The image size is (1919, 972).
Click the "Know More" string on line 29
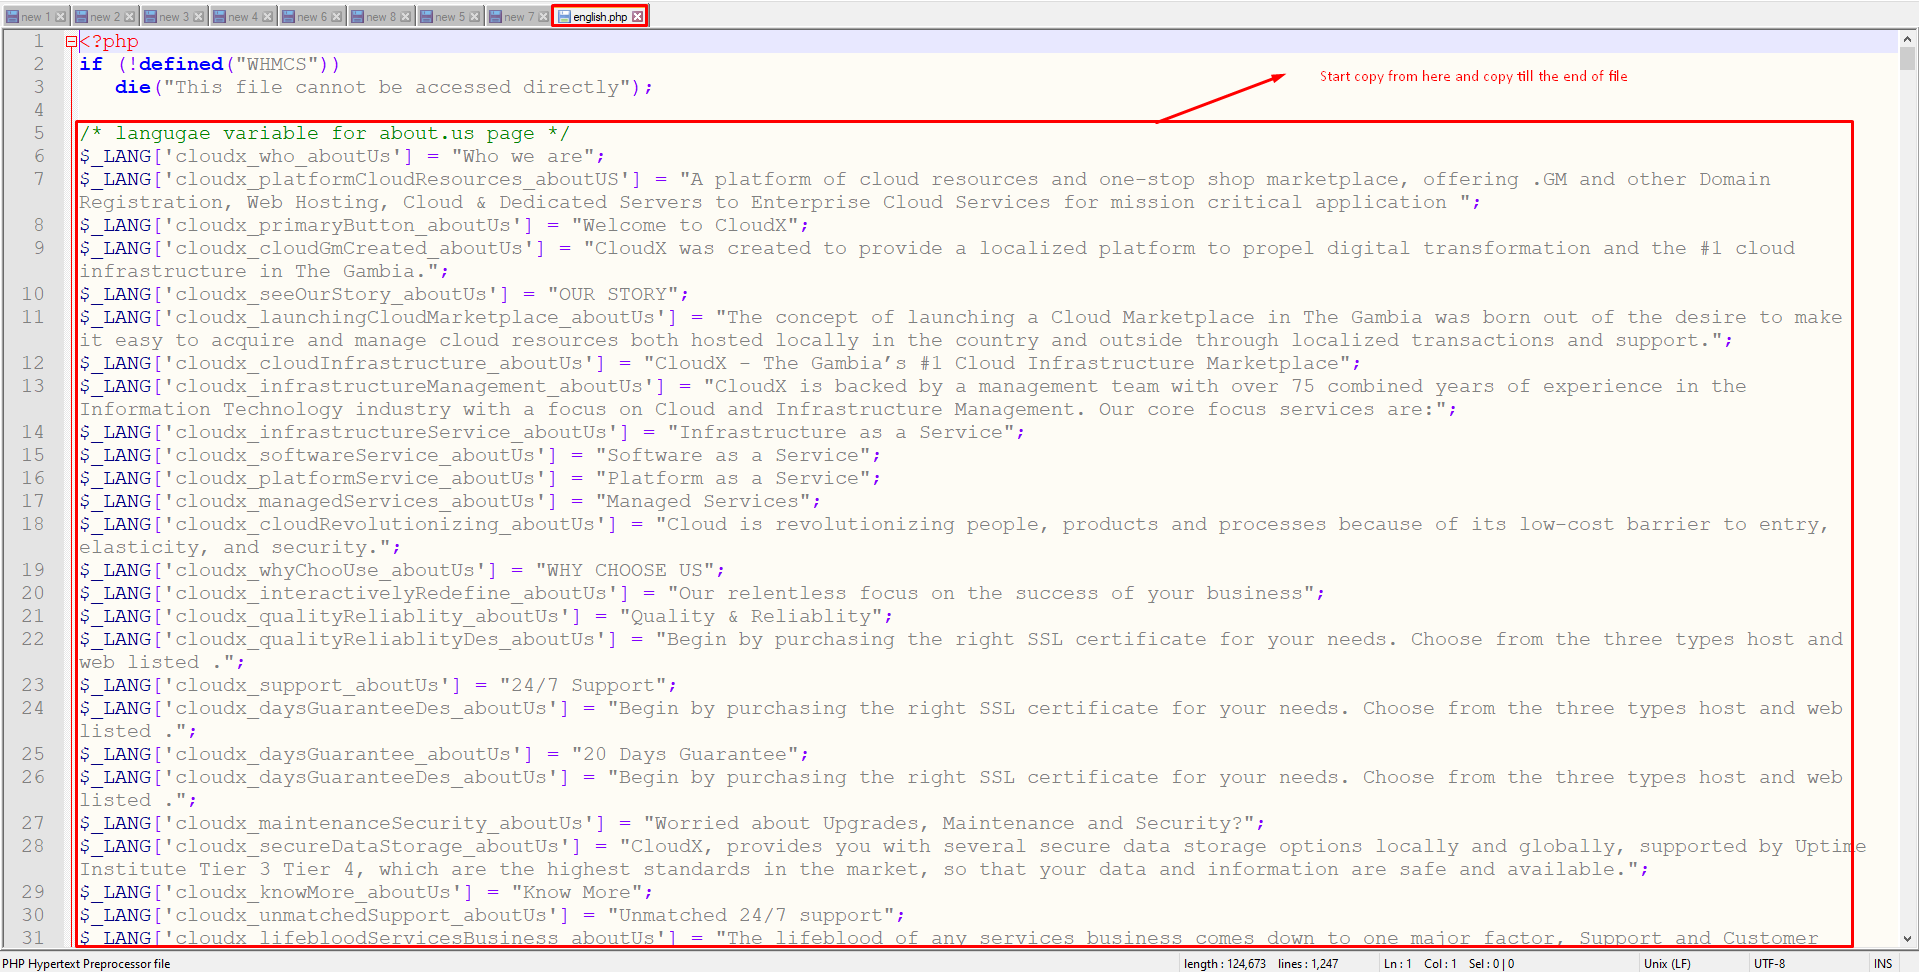point(577,892)
